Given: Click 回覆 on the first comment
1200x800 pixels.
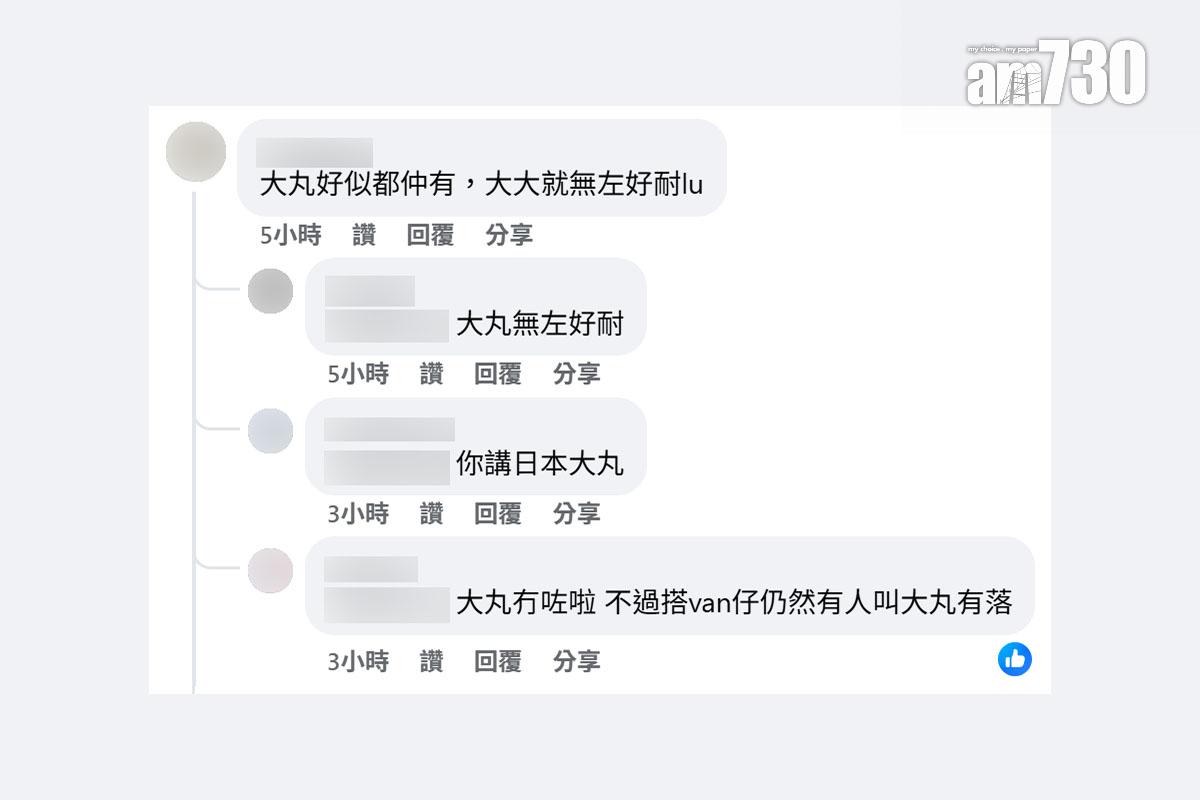Looking at the screenshot, I should tap(432, 235).
